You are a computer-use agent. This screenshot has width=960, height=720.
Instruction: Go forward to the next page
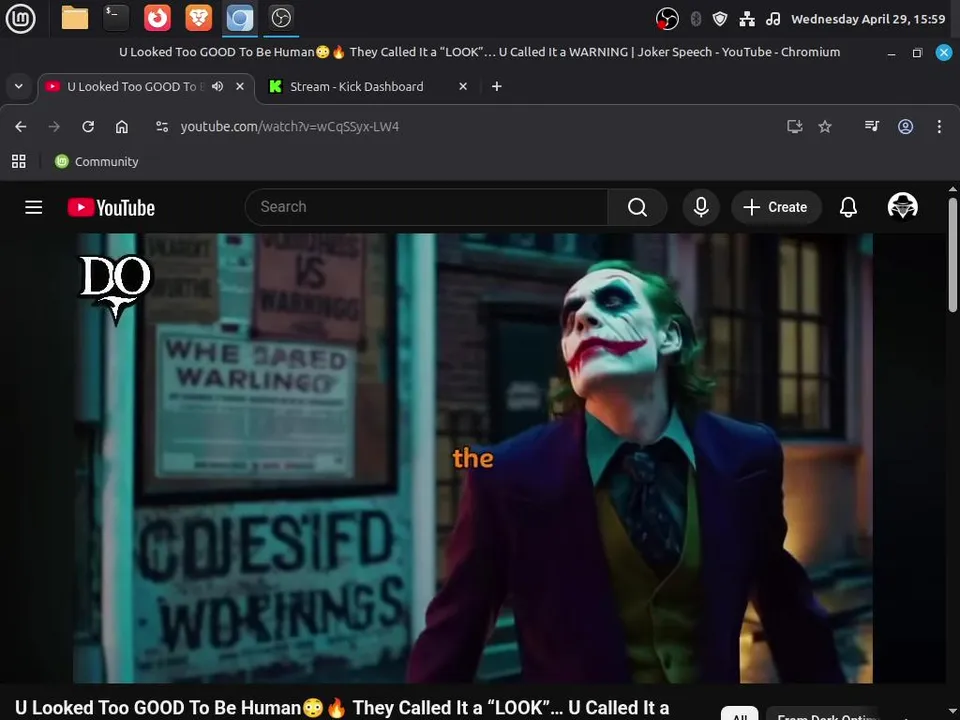tap(54, 127)
